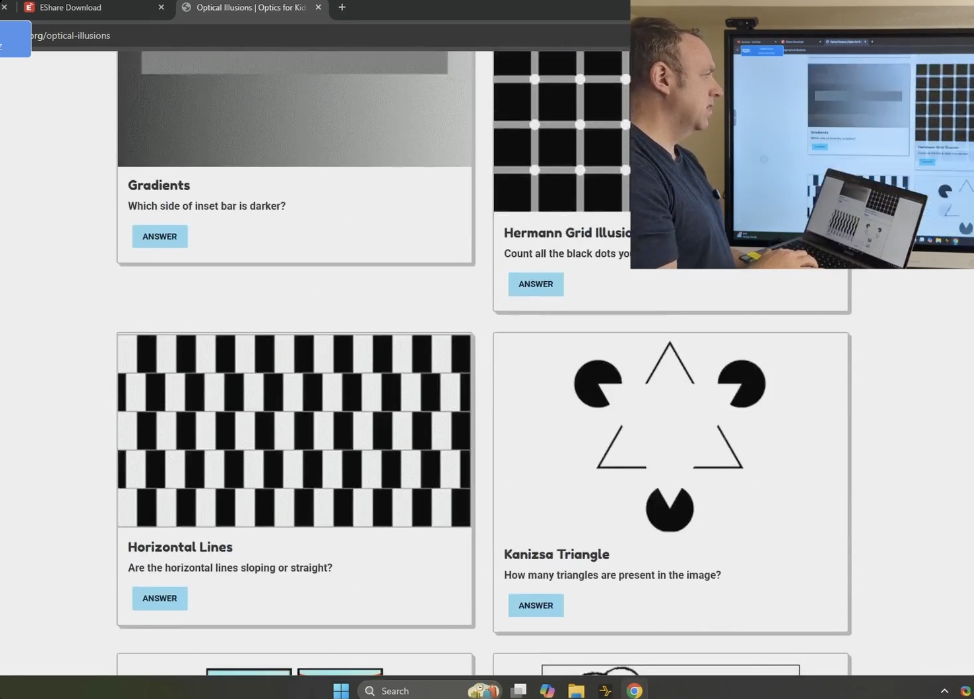Open the Windows Start menu
This screenshot has height=699, width=974.
coord(341,690)
